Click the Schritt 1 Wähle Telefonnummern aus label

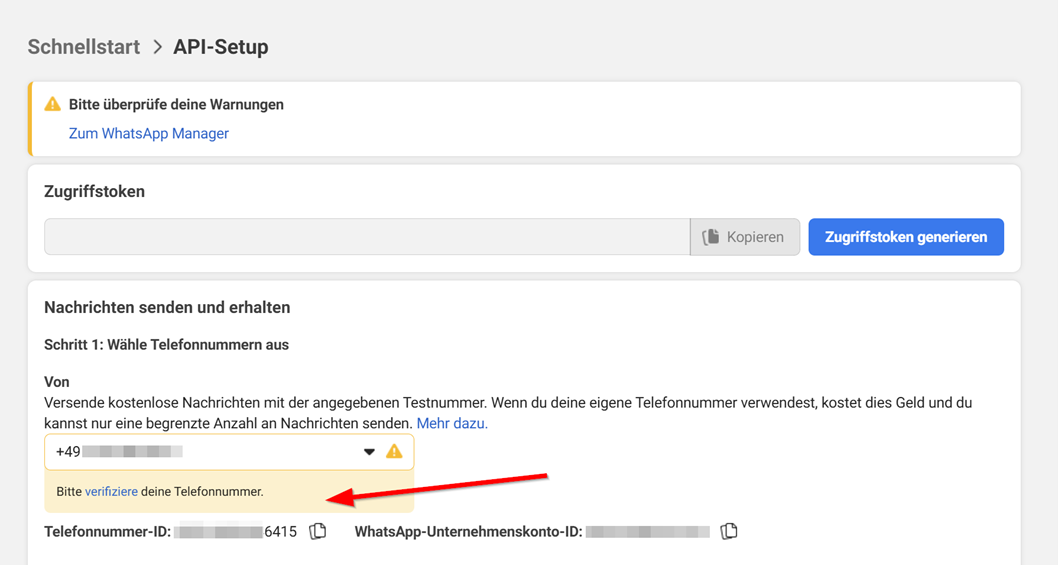(166, 345)
